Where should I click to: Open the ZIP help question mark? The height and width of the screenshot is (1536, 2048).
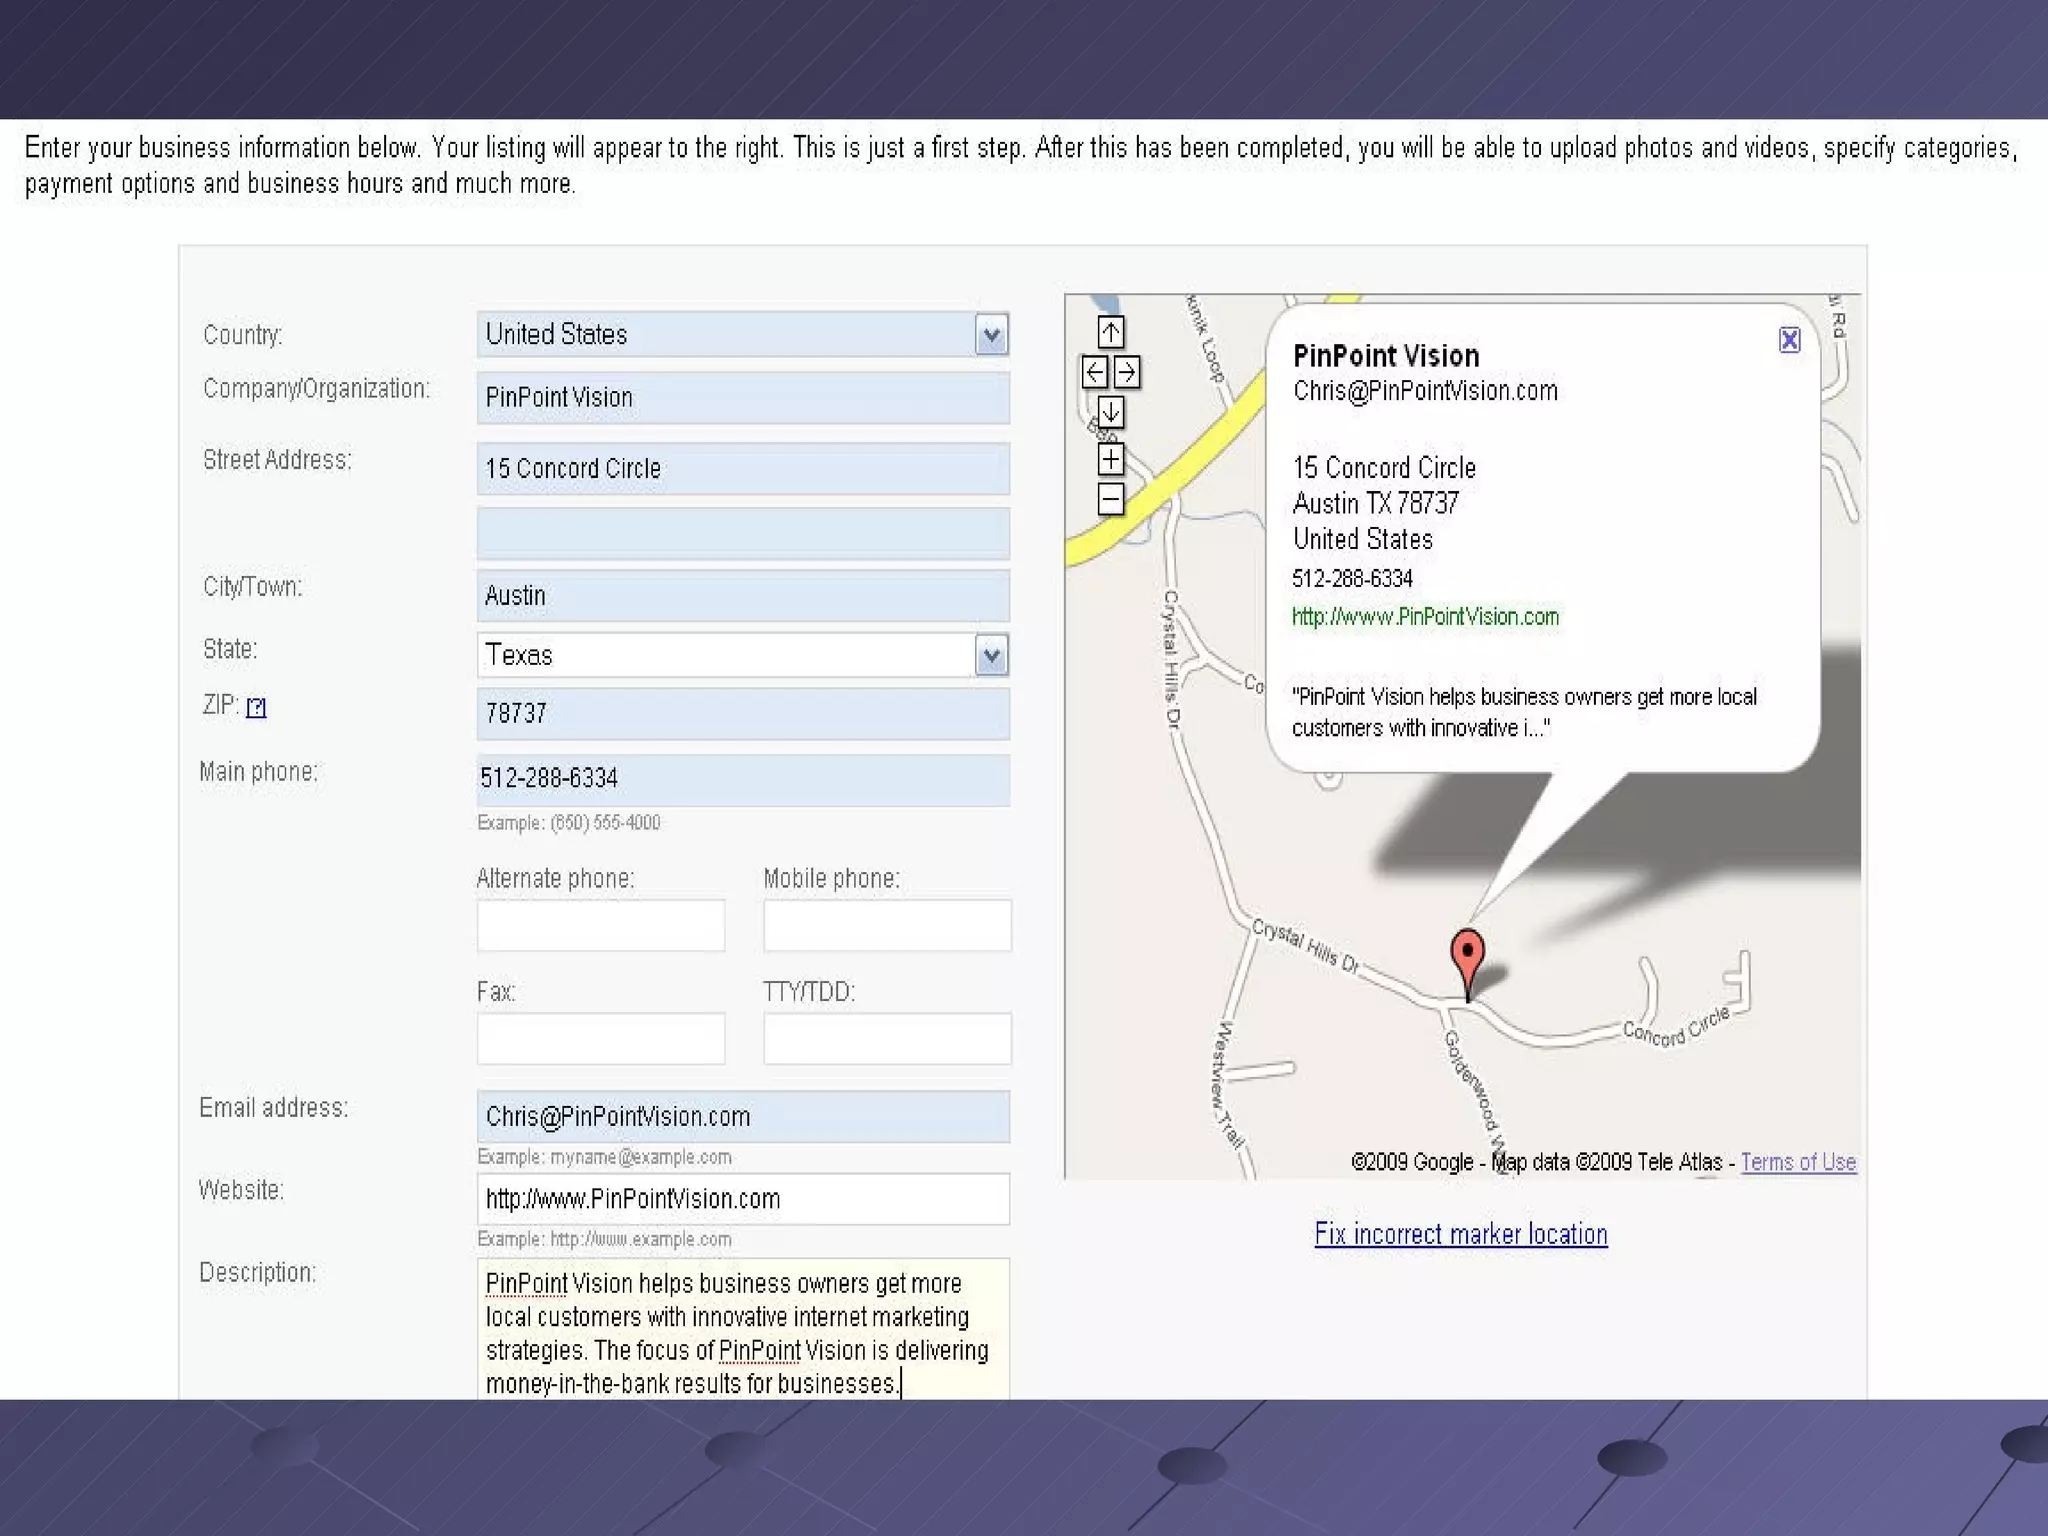[256, 708]
